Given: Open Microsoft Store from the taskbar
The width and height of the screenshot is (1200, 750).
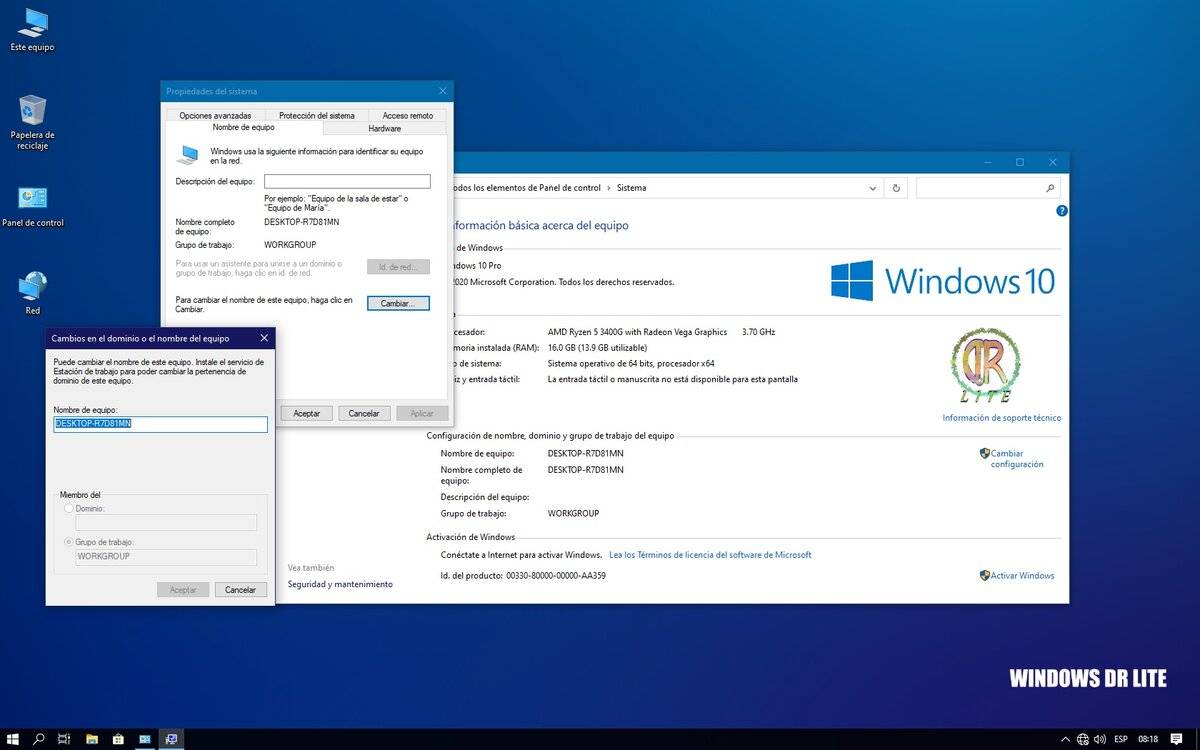Looking at the screenshot, I should click(118, 739).
